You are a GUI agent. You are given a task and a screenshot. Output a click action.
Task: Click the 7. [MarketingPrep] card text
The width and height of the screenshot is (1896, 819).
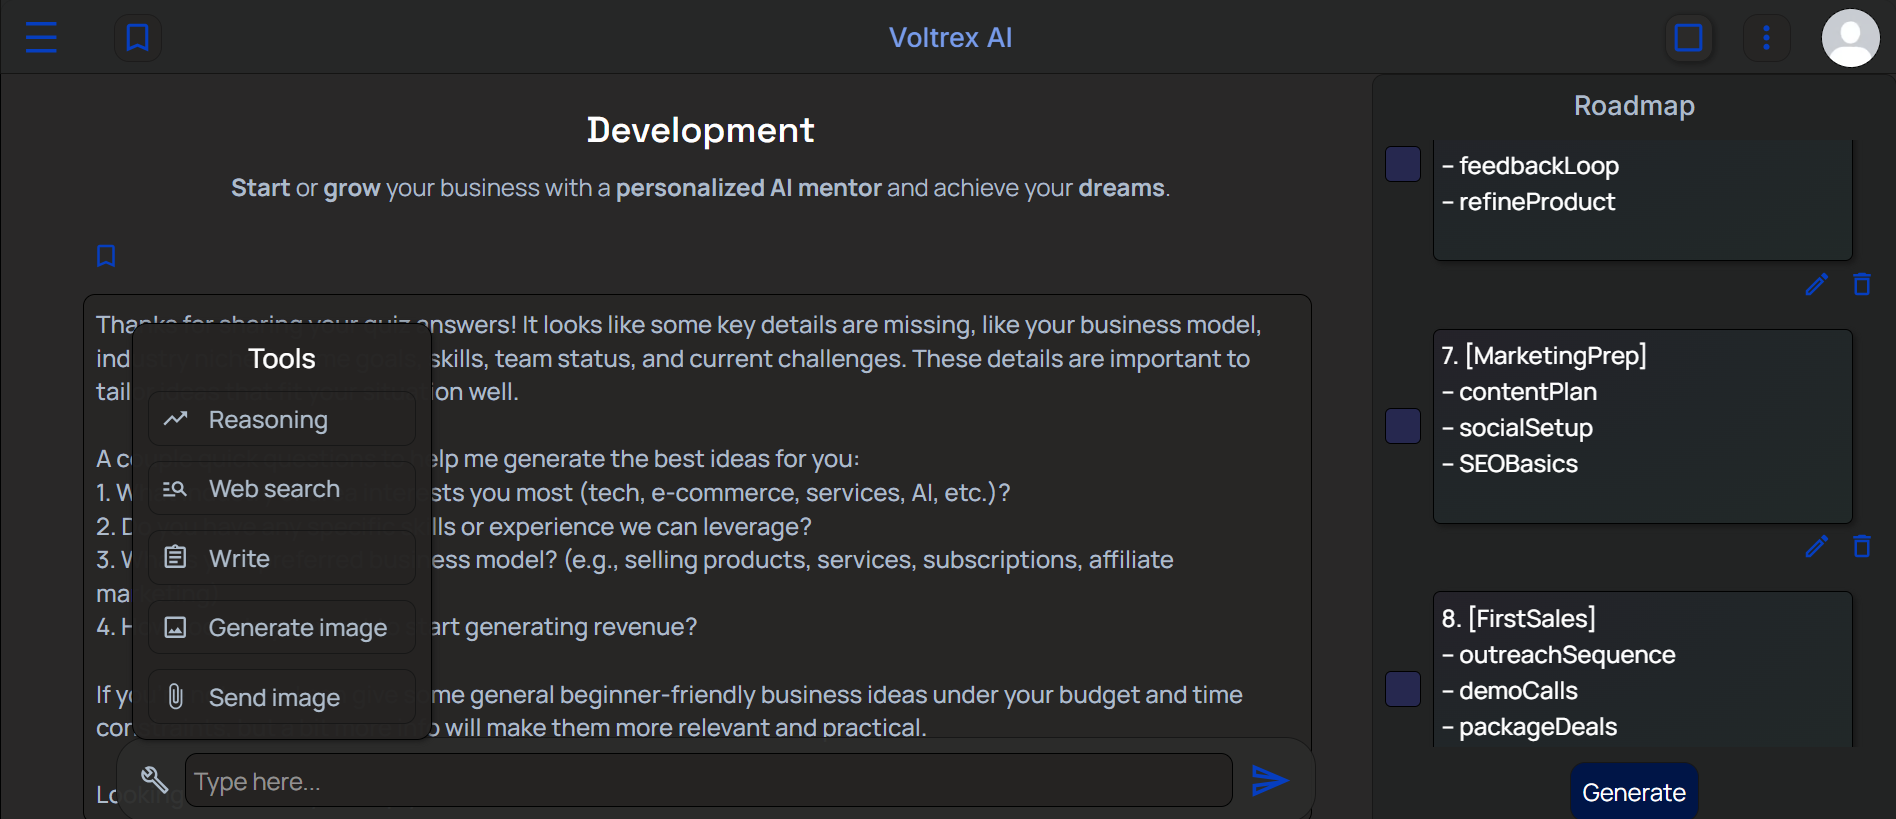click(1544, 356)
